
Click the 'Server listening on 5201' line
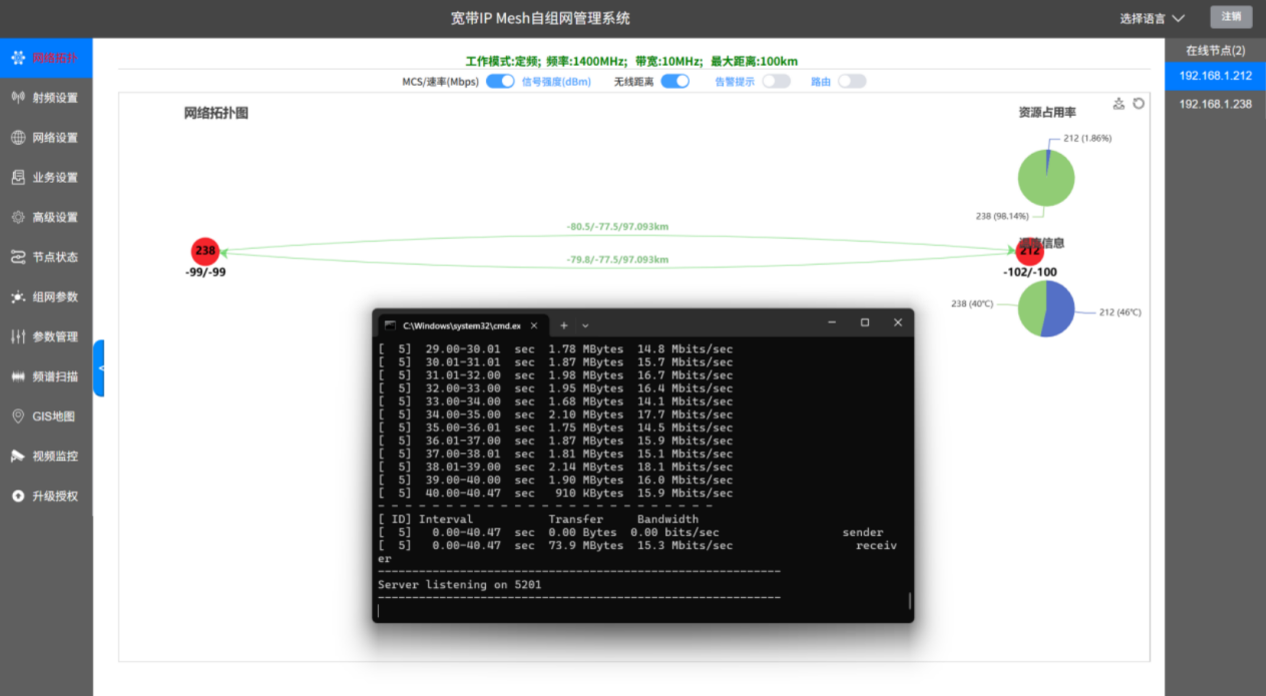click(460, 585)
